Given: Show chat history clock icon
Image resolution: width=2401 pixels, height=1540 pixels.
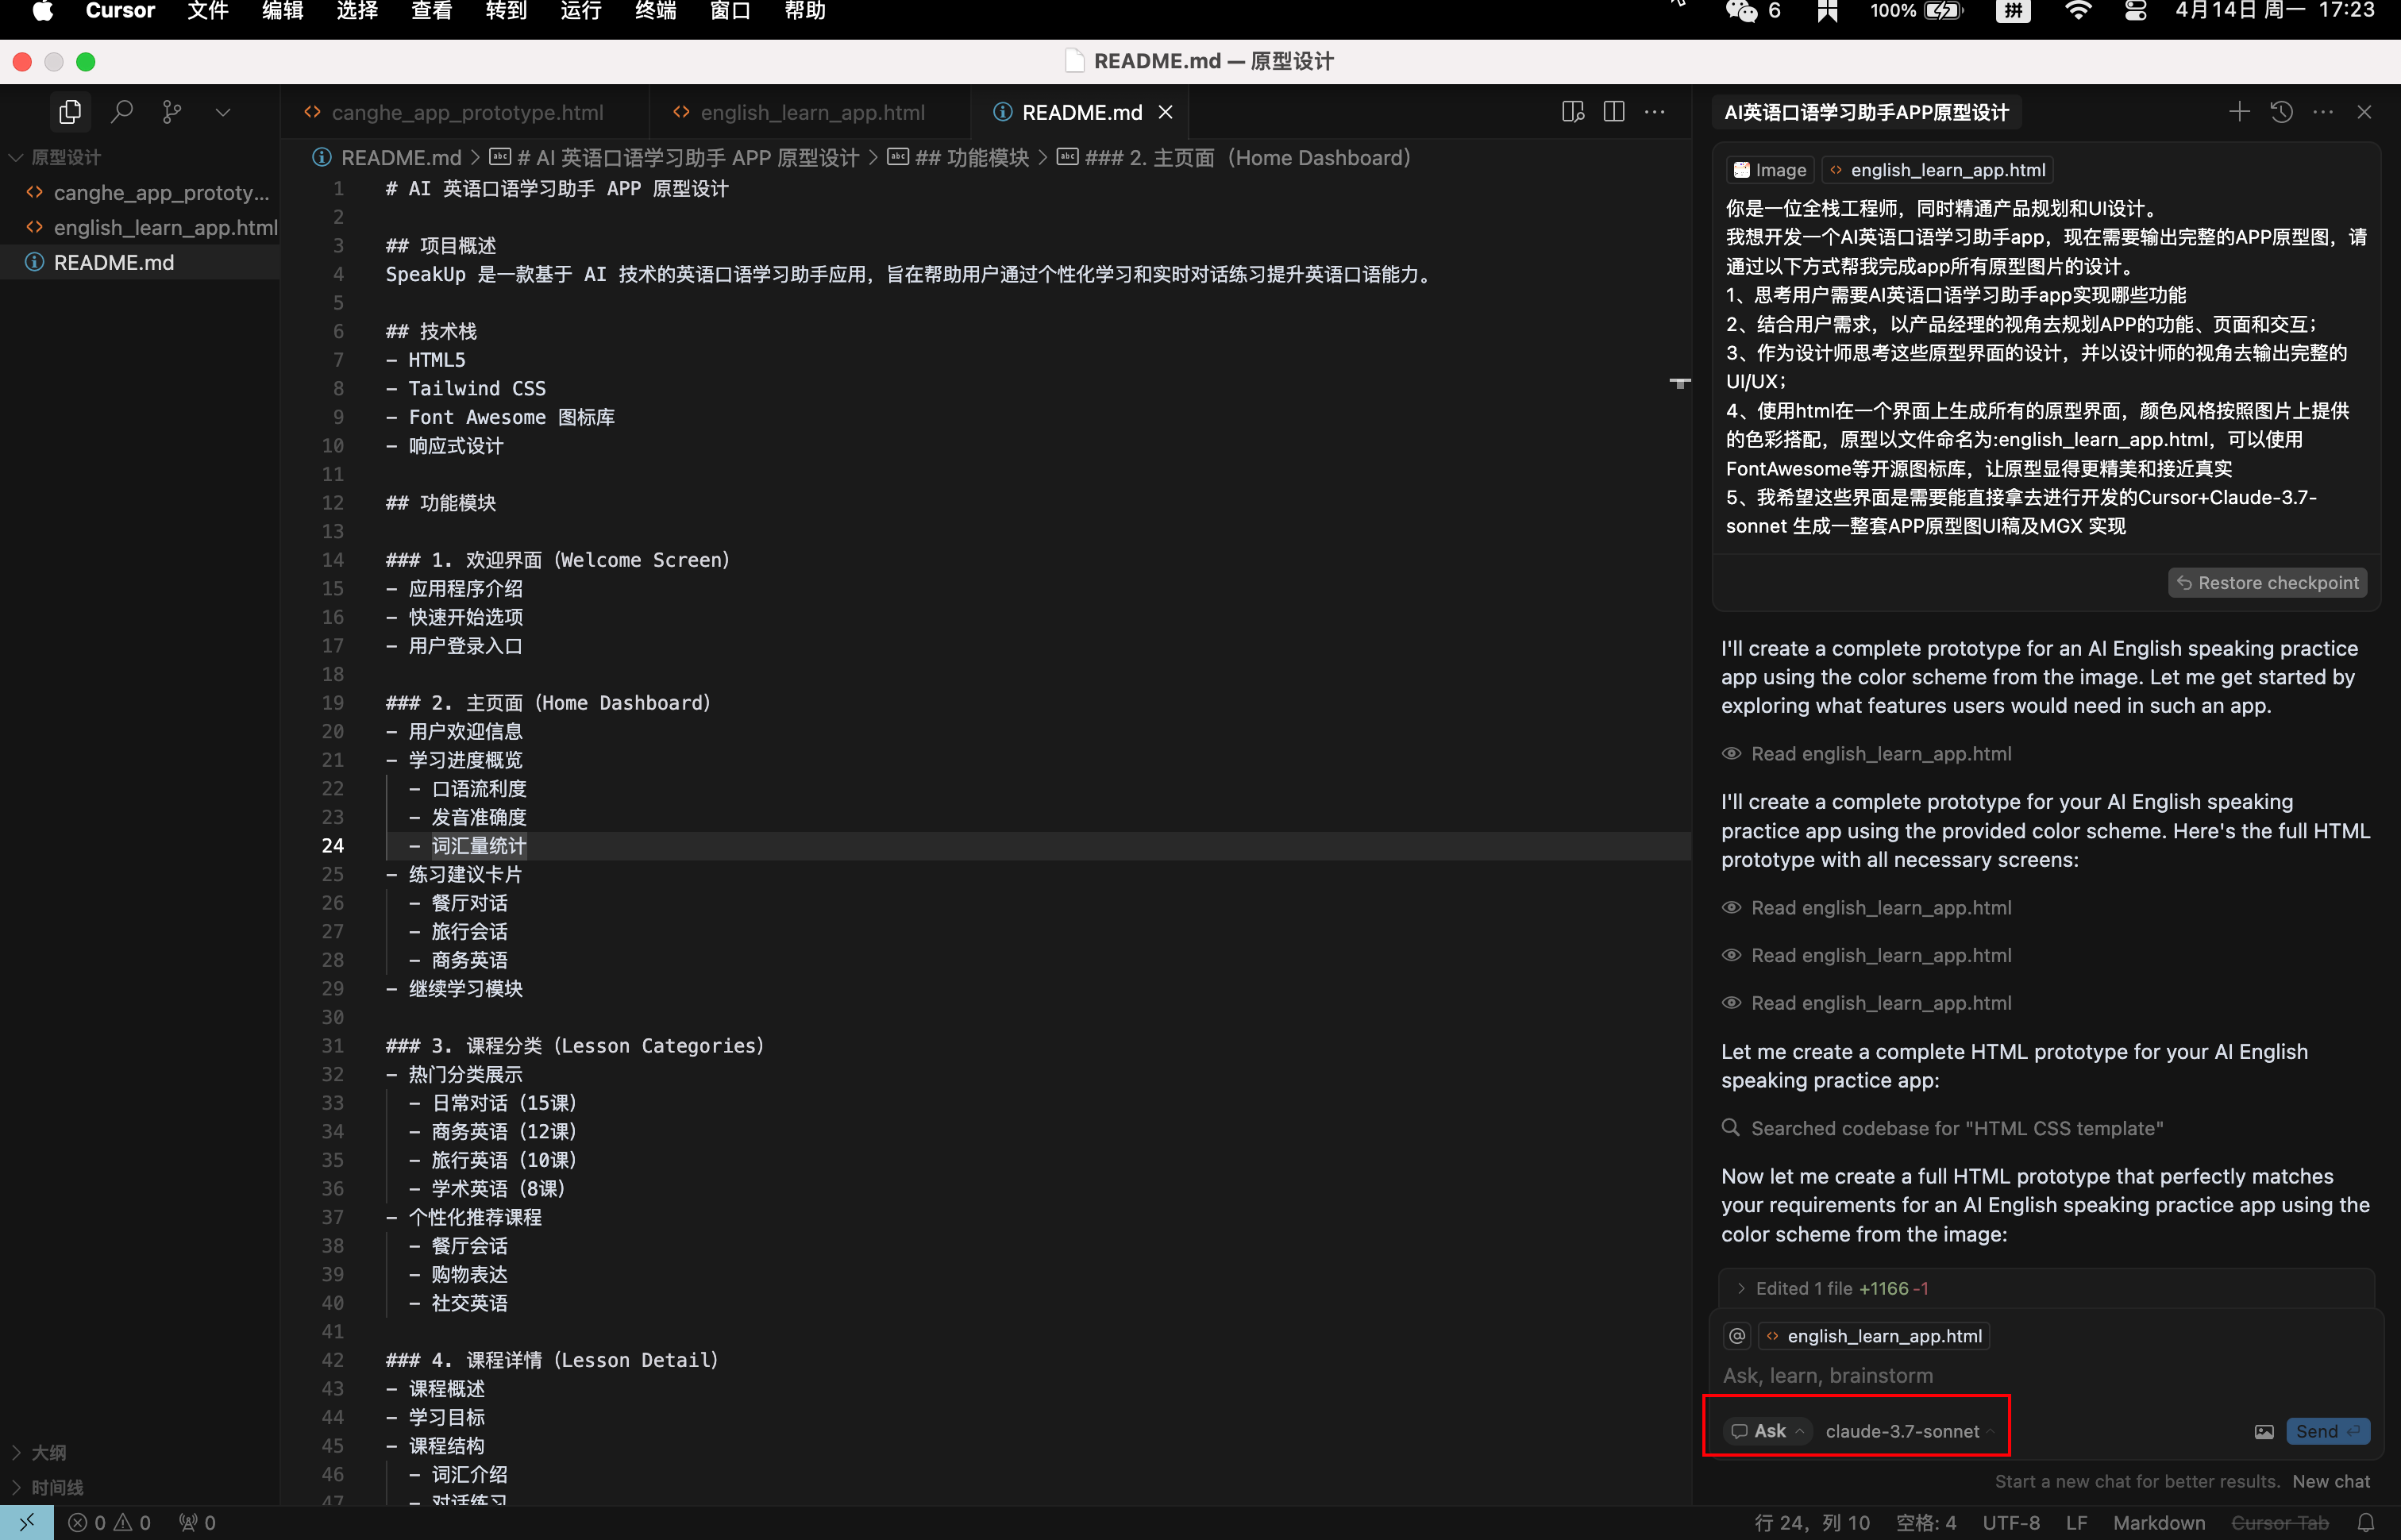Looking at the screenshot, I should (x=2281, y=112).
